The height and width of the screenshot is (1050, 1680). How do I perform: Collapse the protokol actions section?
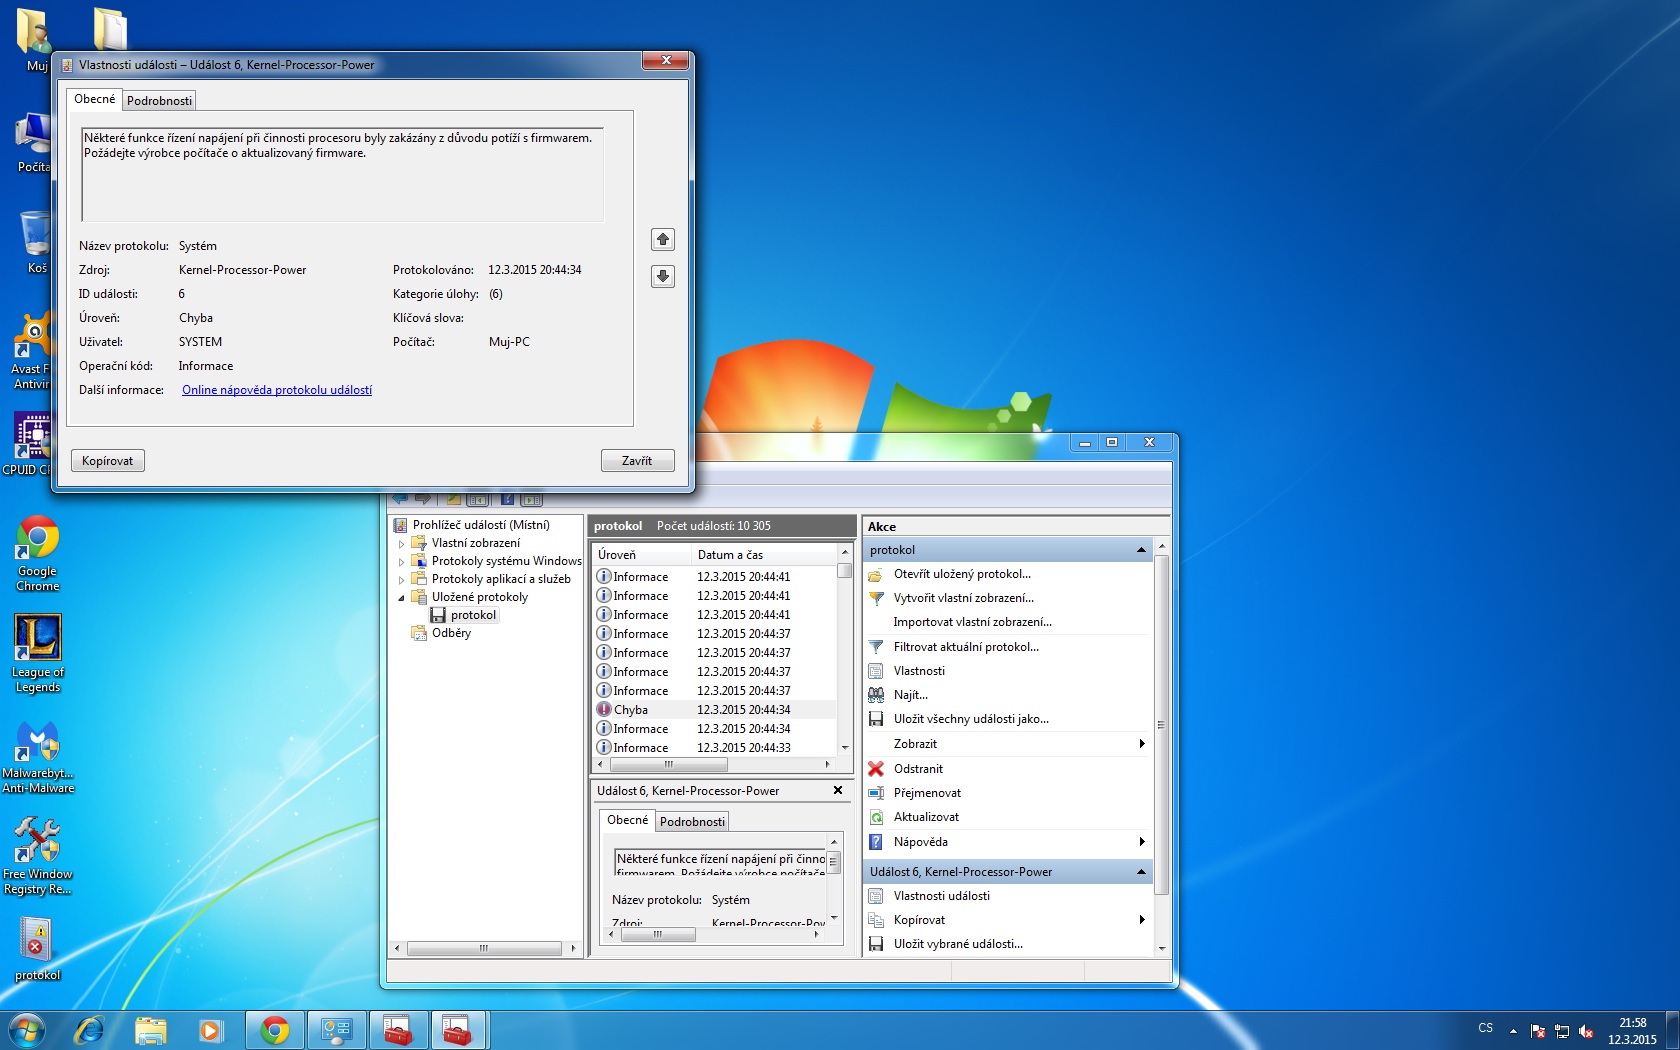(x=1141, y=550)
